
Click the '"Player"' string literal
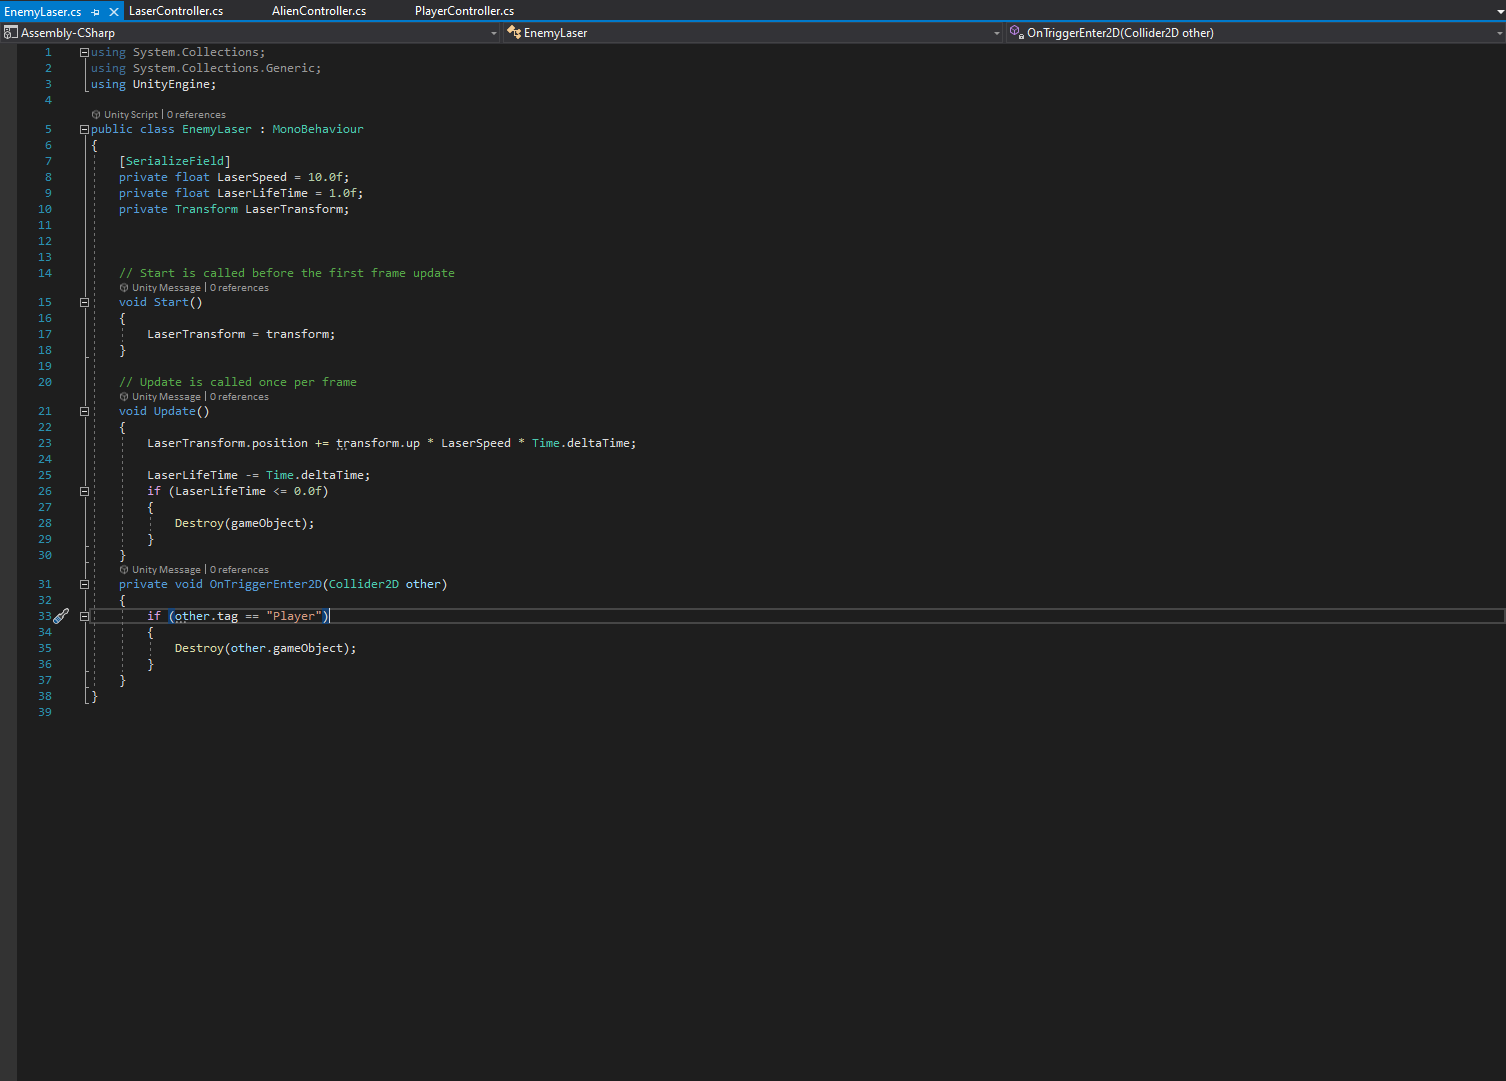294,616
